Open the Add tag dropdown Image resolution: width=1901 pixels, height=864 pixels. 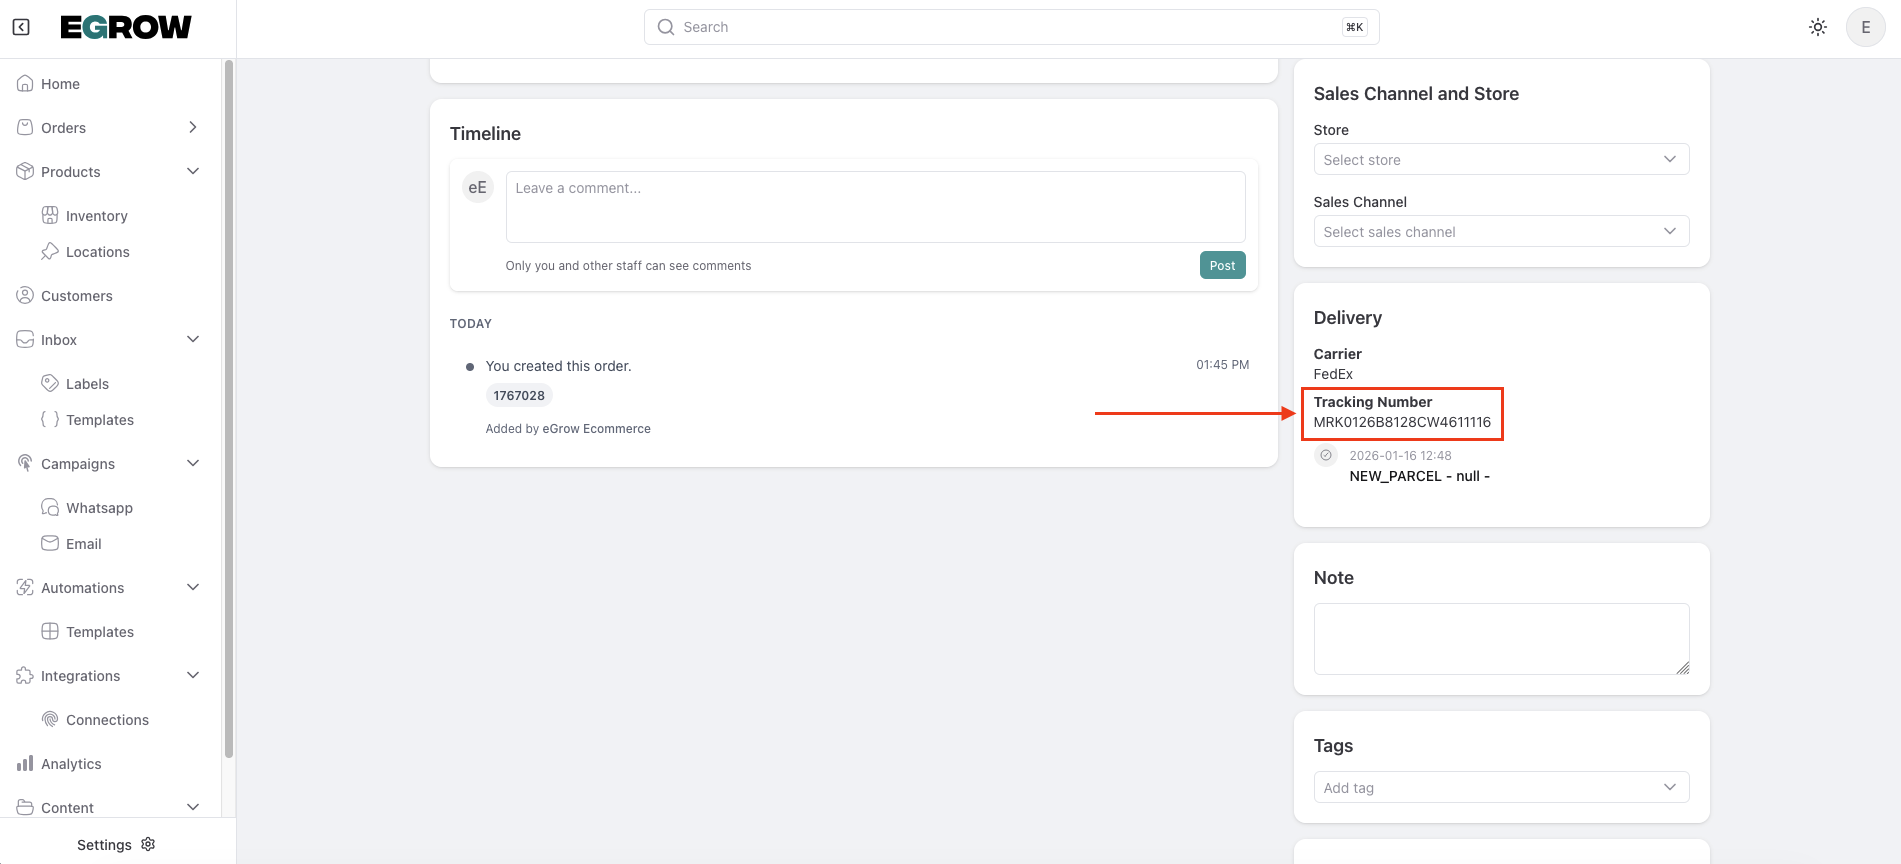tap(1500, 787)
